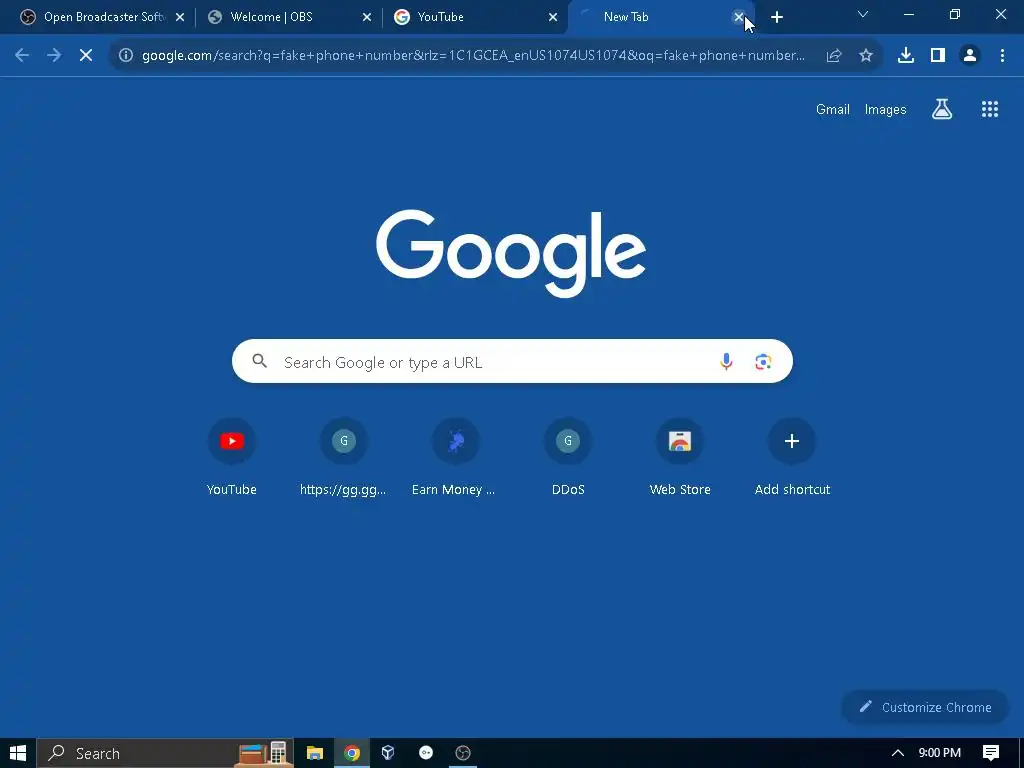Screen dimensions: 1024x768
Task: Open the notification center icon
Action: click(x=991, y=753)
